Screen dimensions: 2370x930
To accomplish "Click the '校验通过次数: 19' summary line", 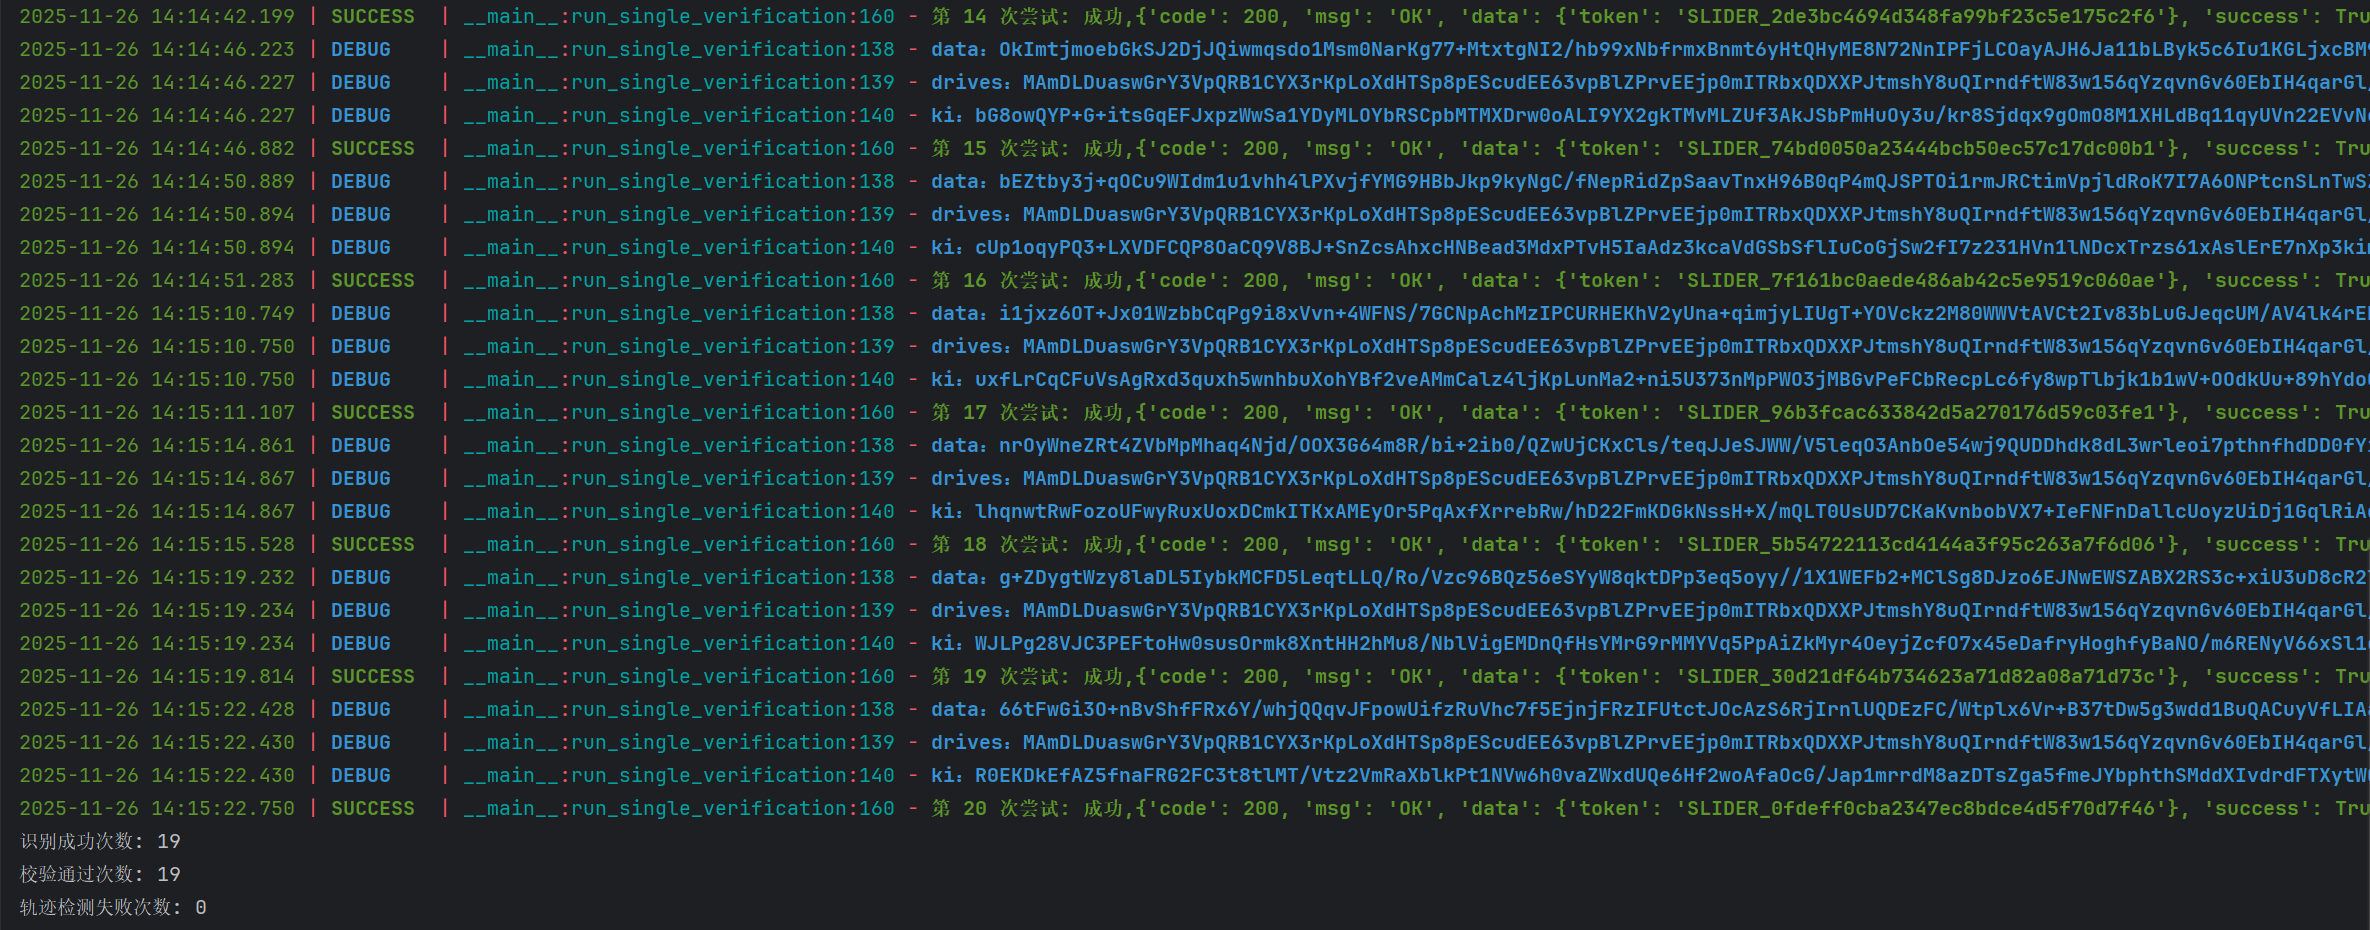I will pos(100,875).
